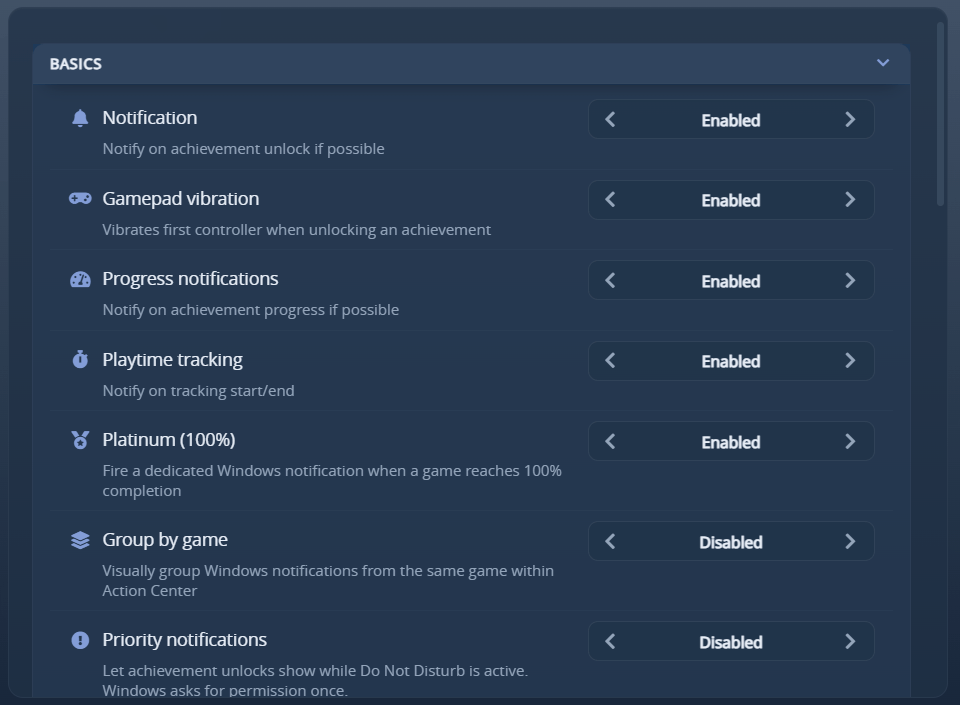
Task: Click the Priority notifications setting title
Action: click(x=185, y=640)
